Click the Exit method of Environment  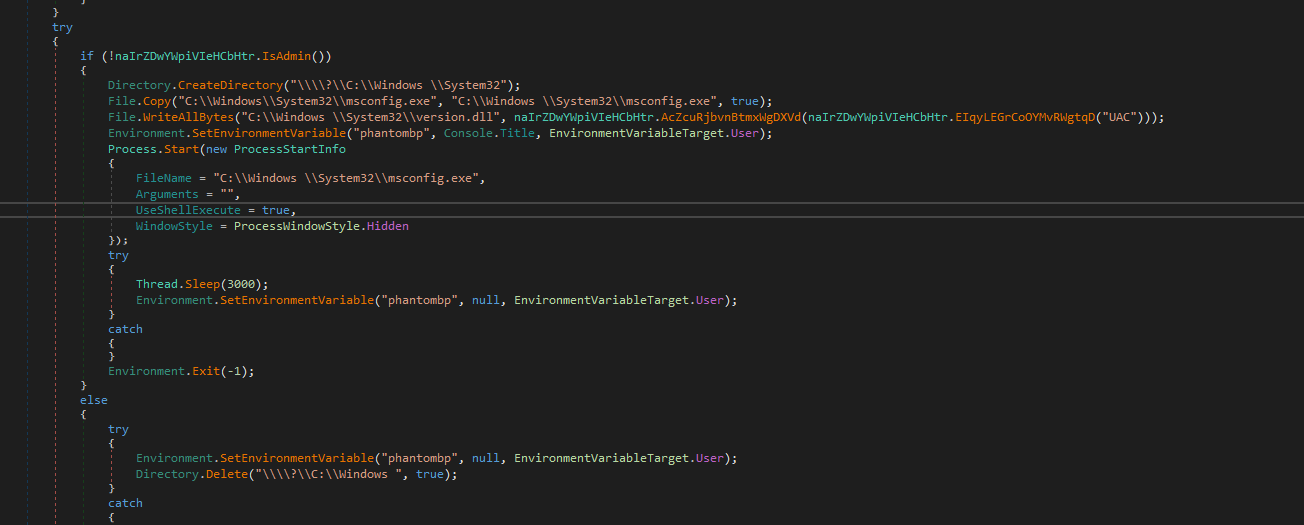pos(206,371)
